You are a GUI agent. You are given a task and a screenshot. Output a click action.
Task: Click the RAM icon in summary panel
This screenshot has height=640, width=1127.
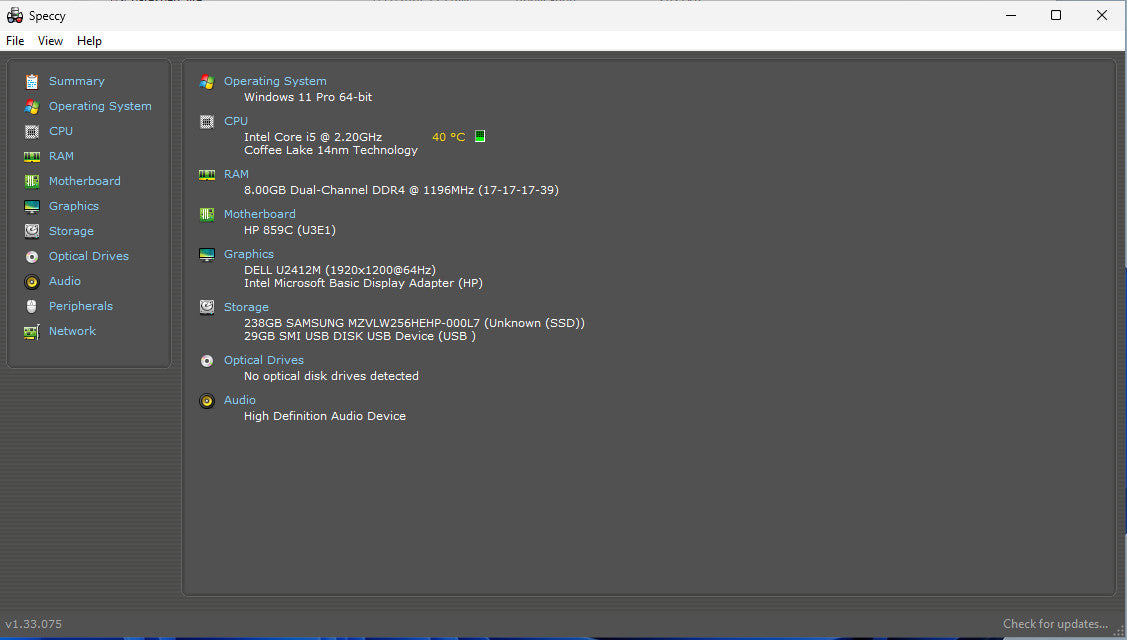(207, 175)
